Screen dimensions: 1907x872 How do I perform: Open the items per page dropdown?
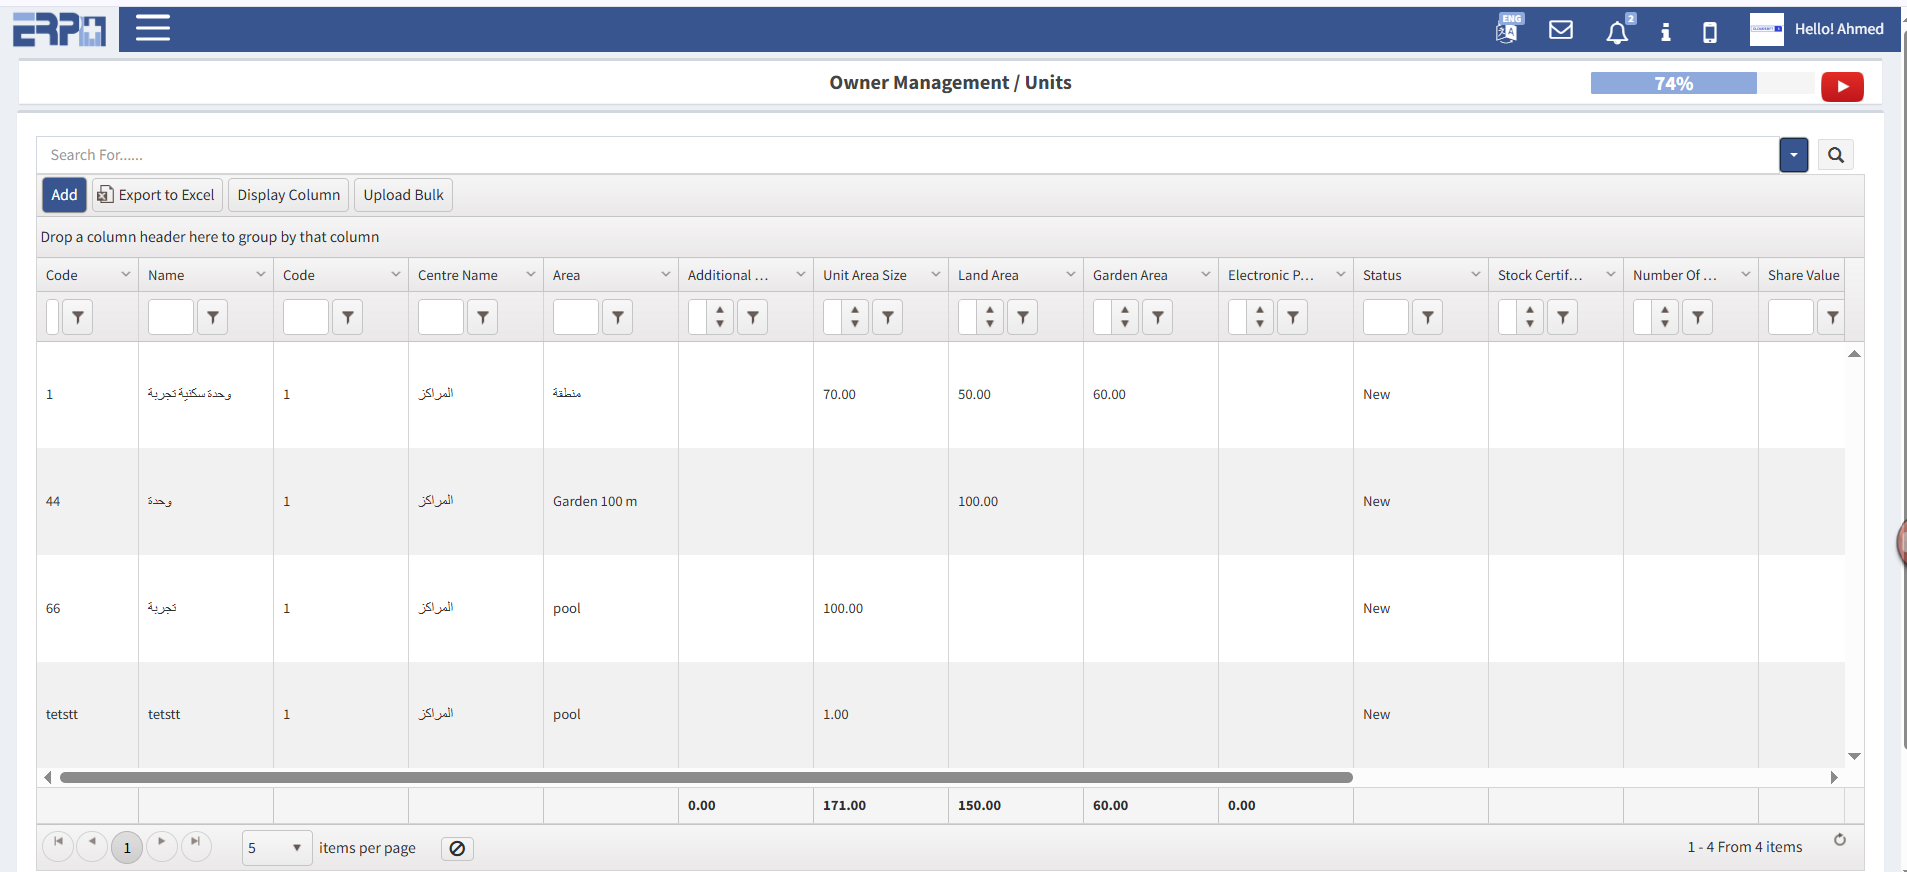277,848
